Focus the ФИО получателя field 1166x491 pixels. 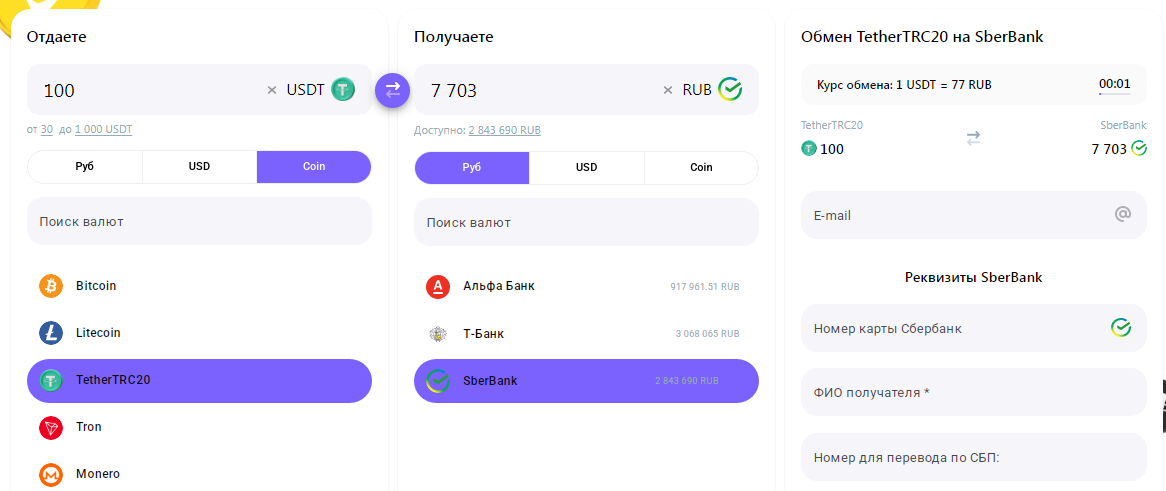pos(973,392)
